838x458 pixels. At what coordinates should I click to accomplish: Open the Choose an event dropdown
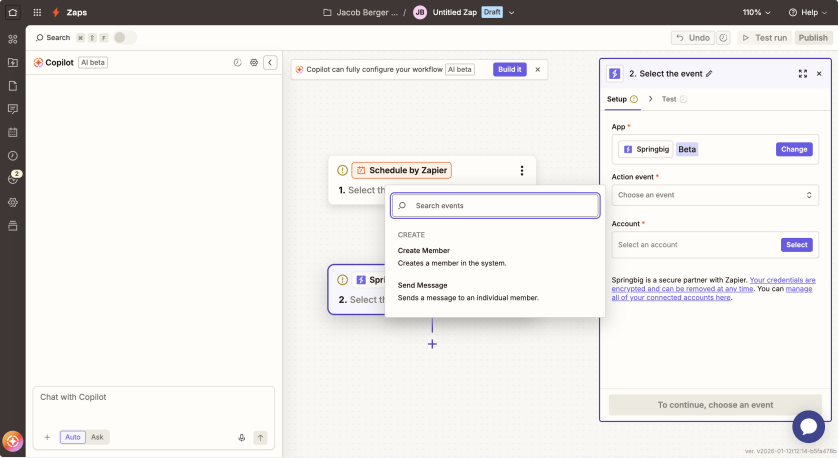(715, 195)
